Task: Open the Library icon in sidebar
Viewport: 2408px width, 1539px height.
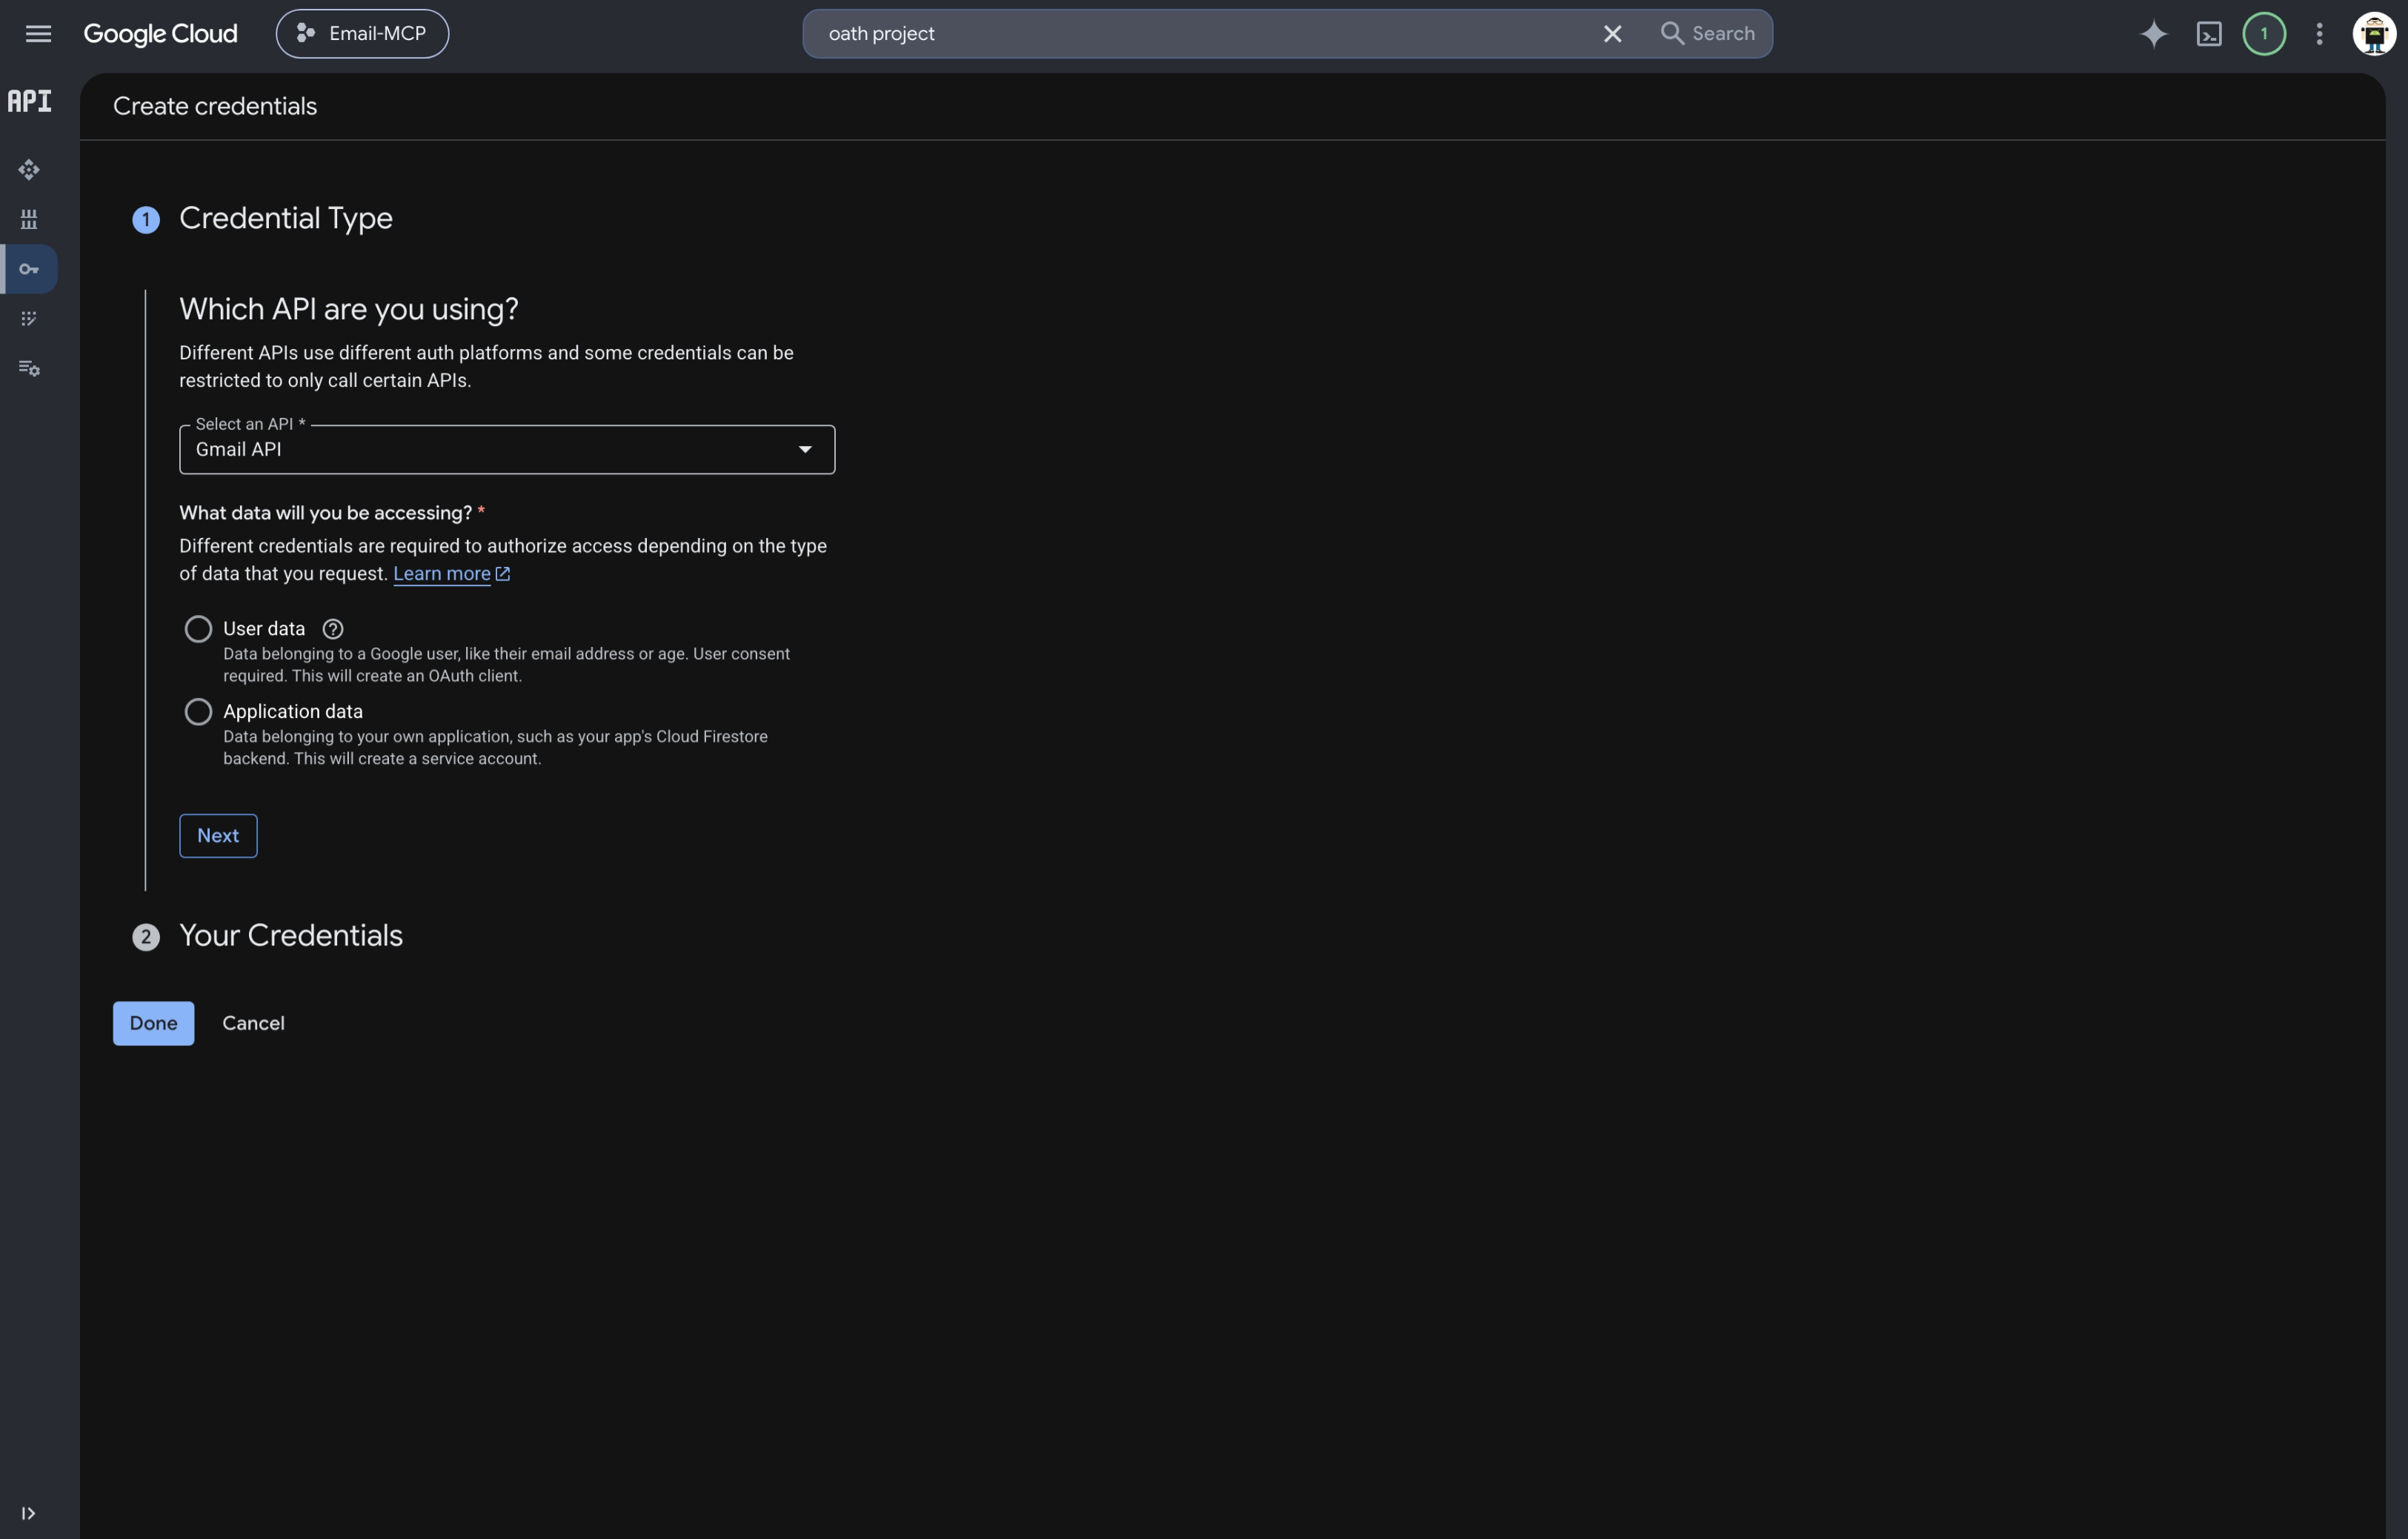Action: point(29,219)
